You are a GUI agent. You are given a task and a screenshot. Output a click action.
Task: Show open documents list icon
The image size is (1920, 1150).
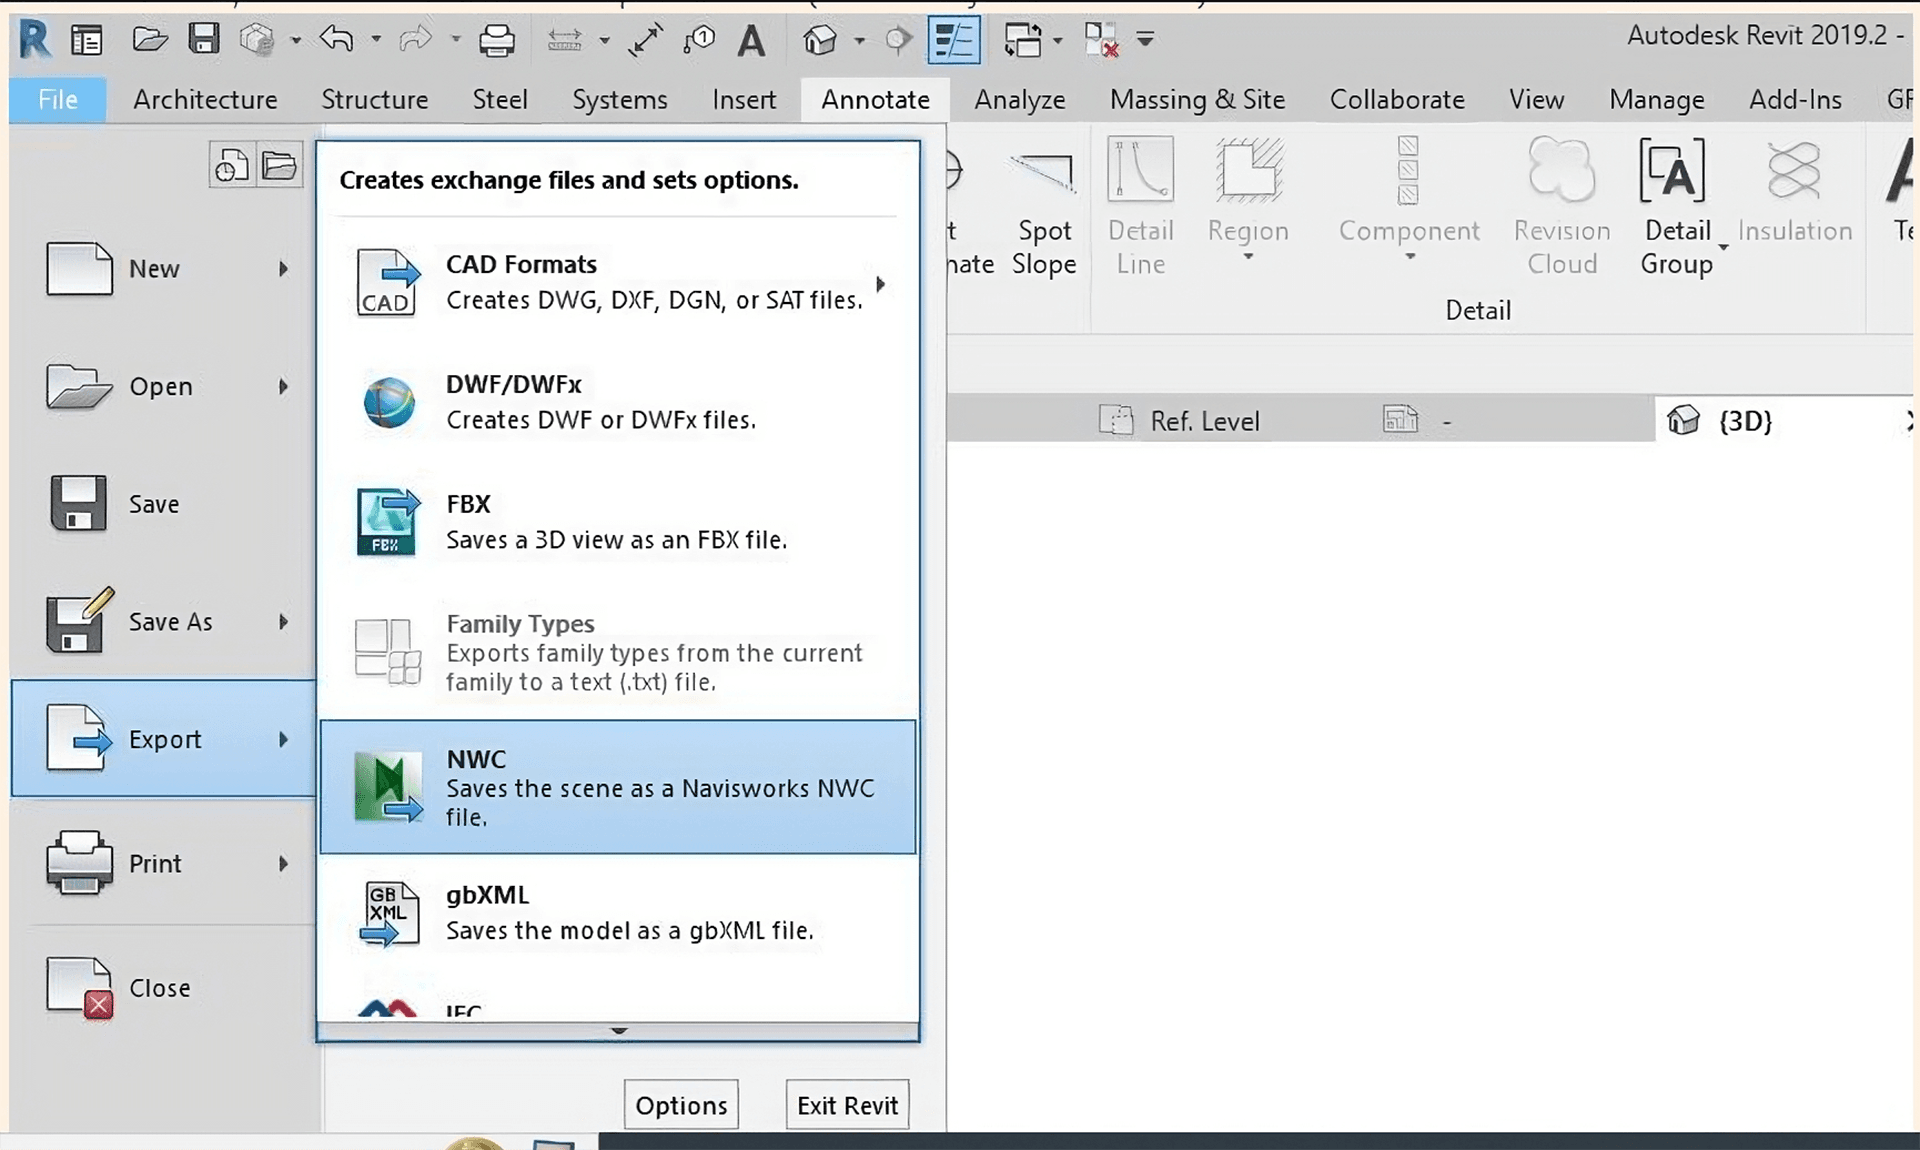pyautogui.click(x=279, y=166)
